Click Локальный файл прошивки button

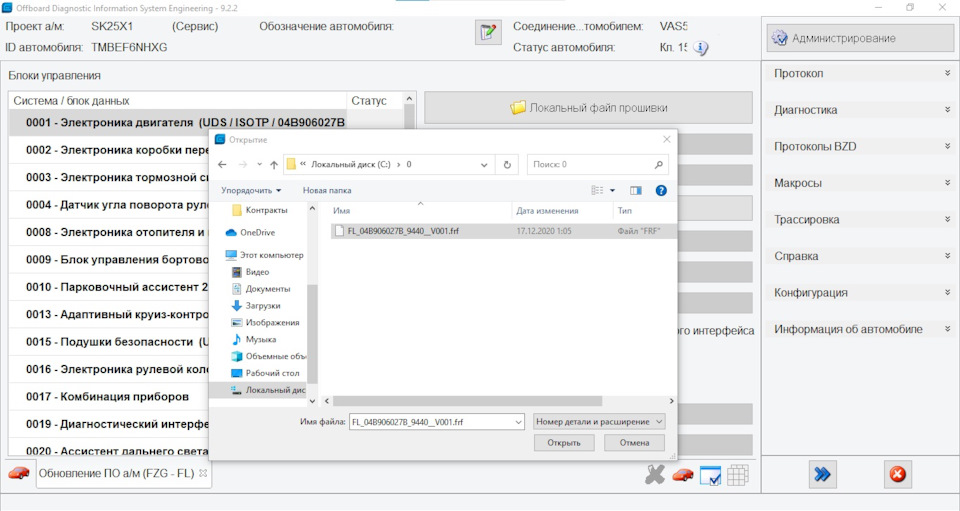click(x=588, y=108)
